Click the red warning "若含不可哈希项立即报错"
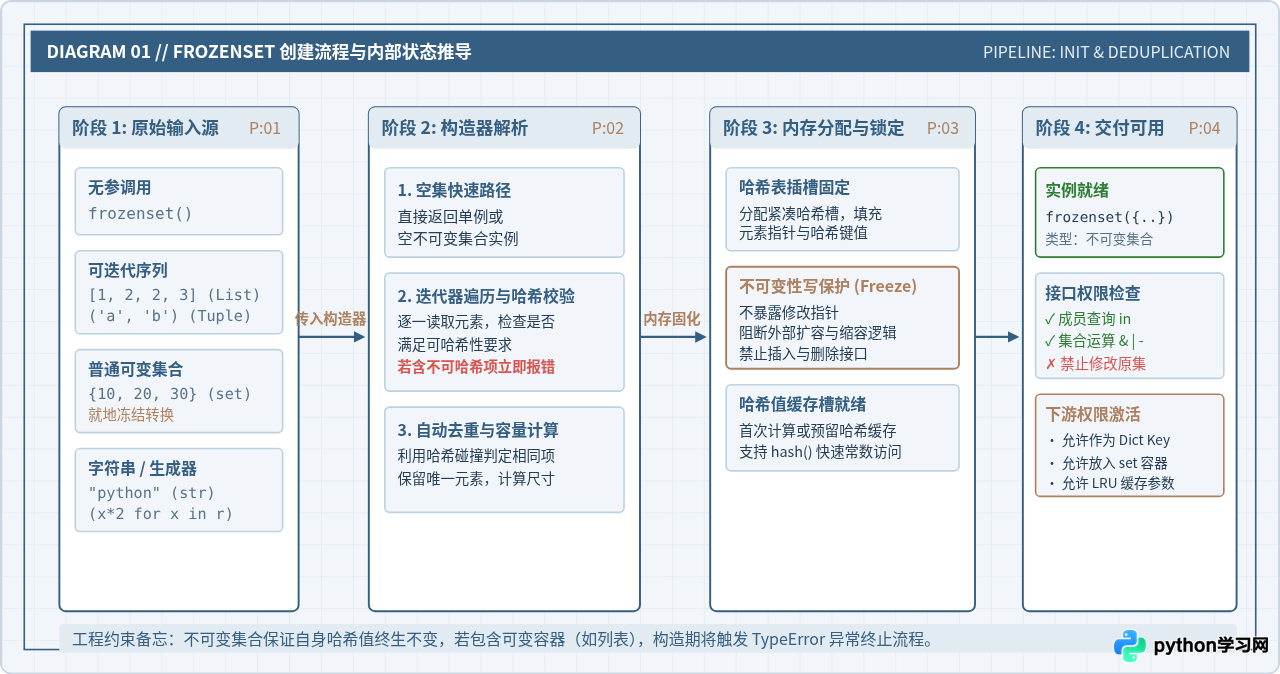 tap(476, 367)
